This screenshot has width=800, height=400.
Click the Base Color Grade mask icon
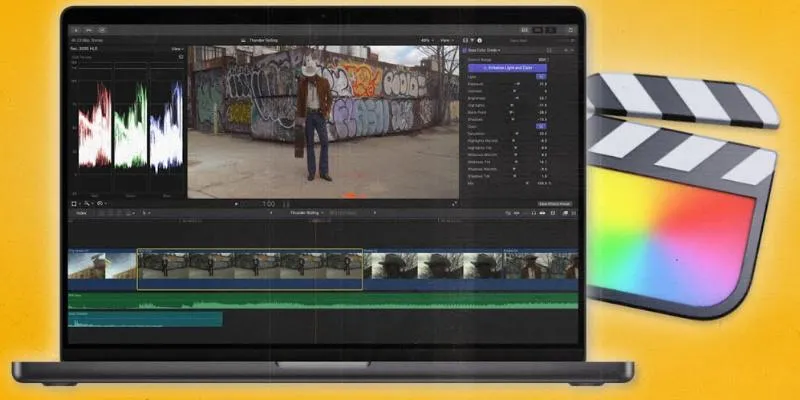coord(549,51)
